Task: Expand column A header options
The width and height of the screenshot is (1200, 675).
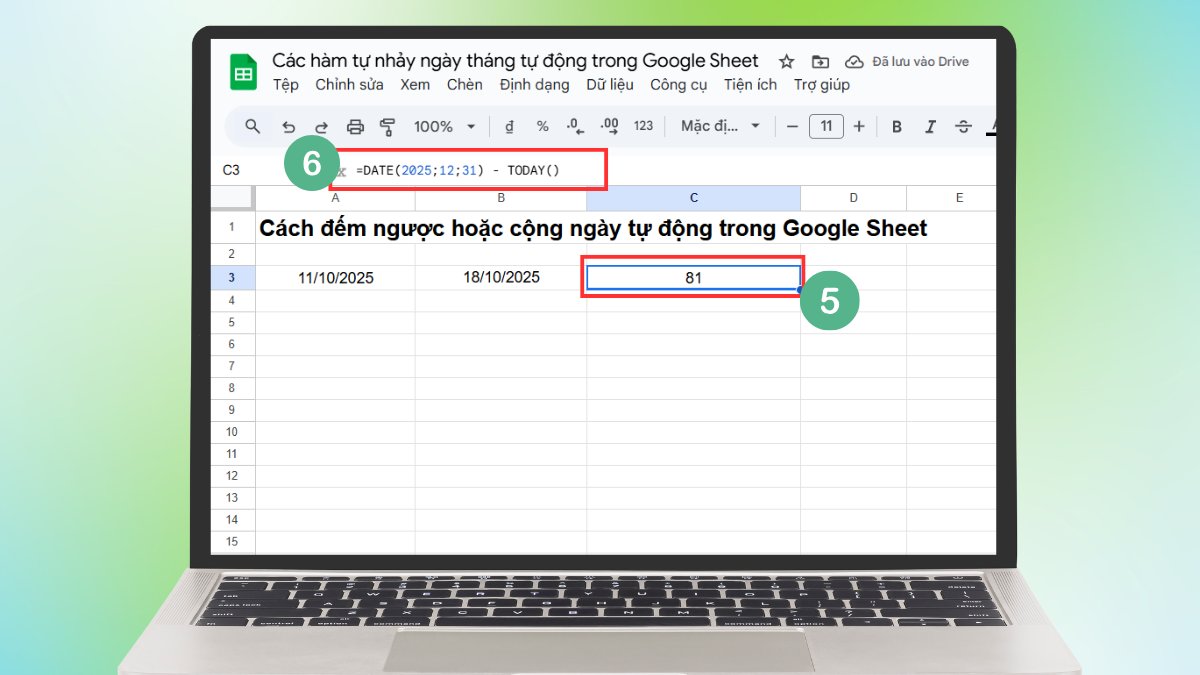Action: coord(336,197)
